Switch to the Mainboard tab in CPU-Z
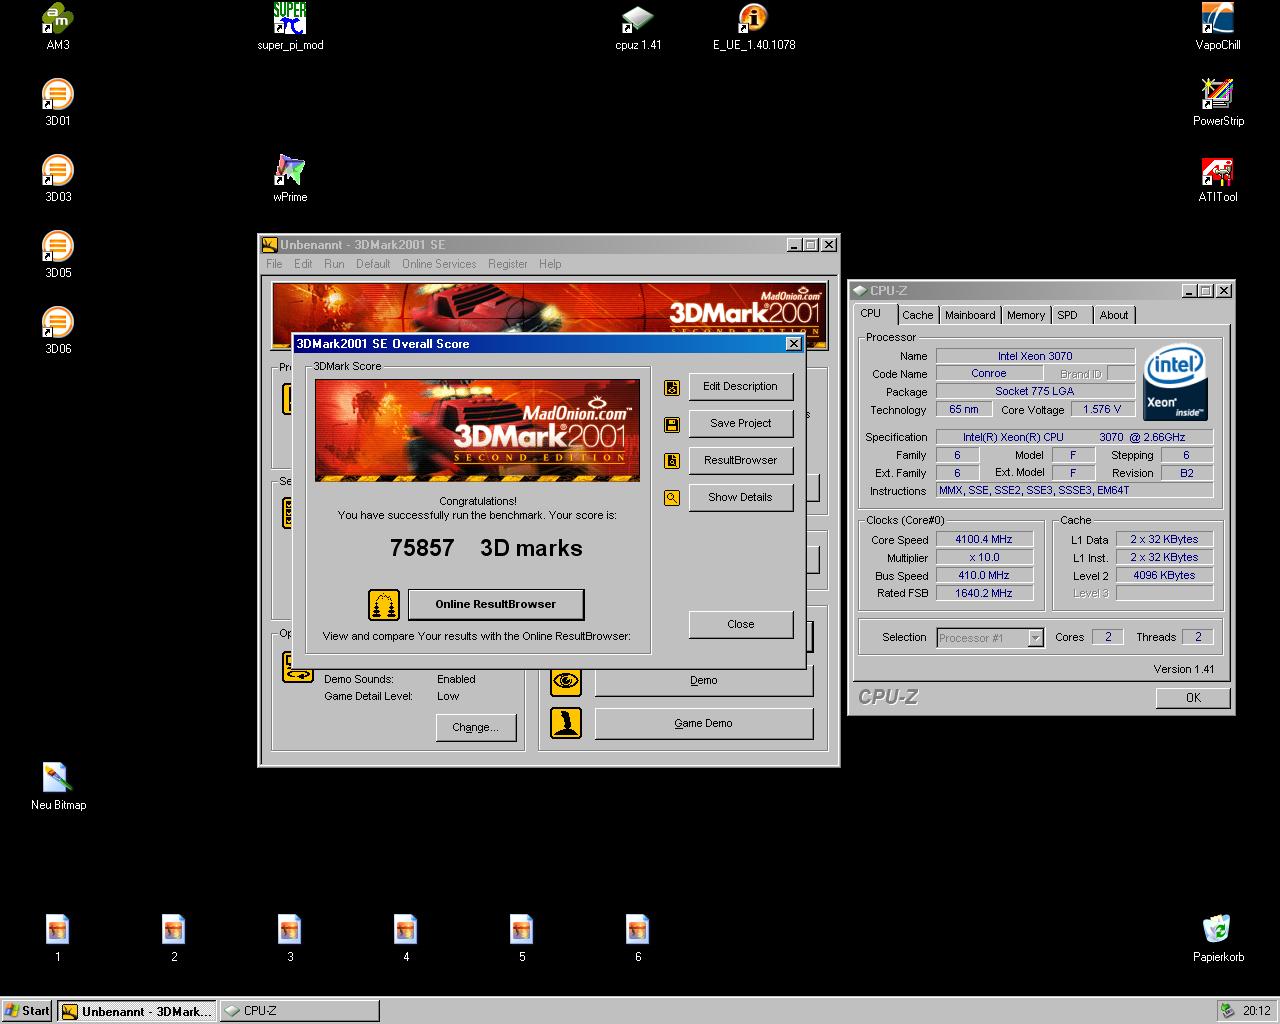 pos(970,315)
